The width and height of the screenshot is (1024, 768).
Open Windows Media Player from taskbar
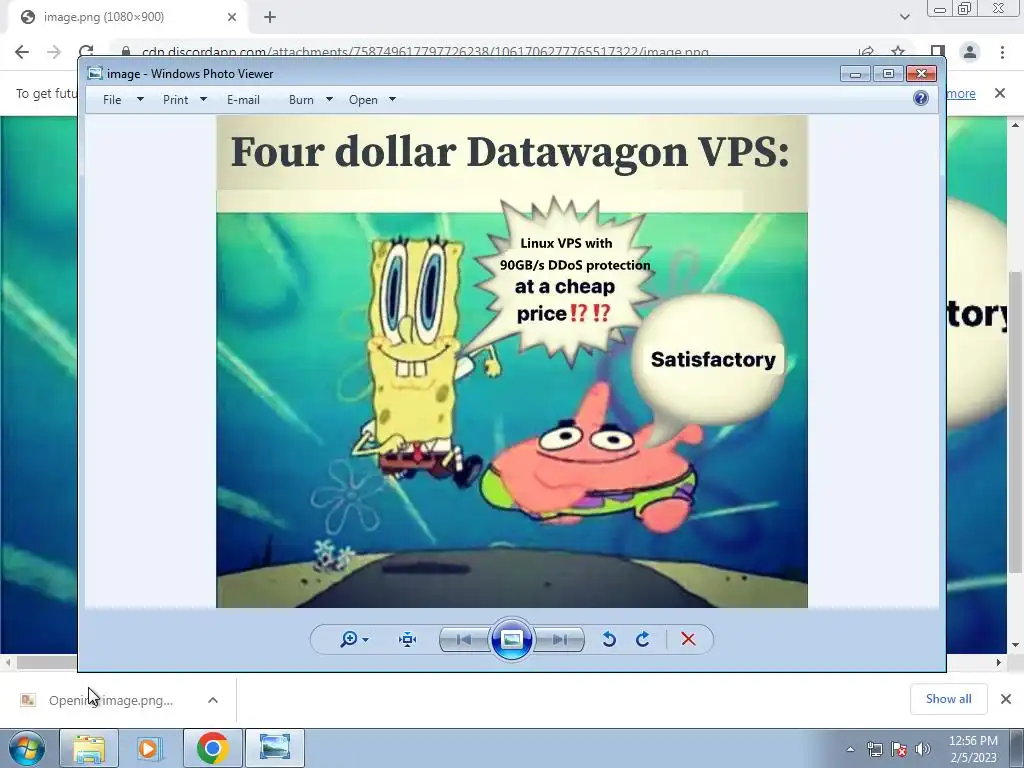point(149,748)
